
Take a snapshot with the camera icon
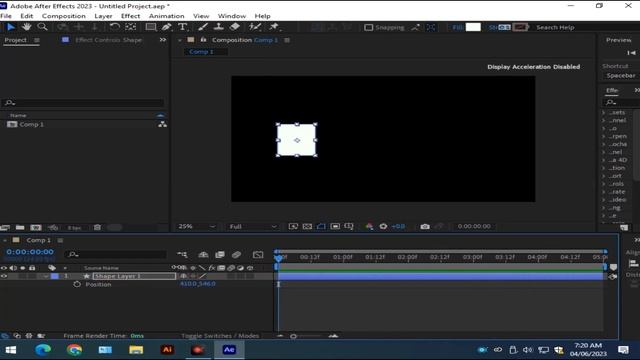pos(425,227)
